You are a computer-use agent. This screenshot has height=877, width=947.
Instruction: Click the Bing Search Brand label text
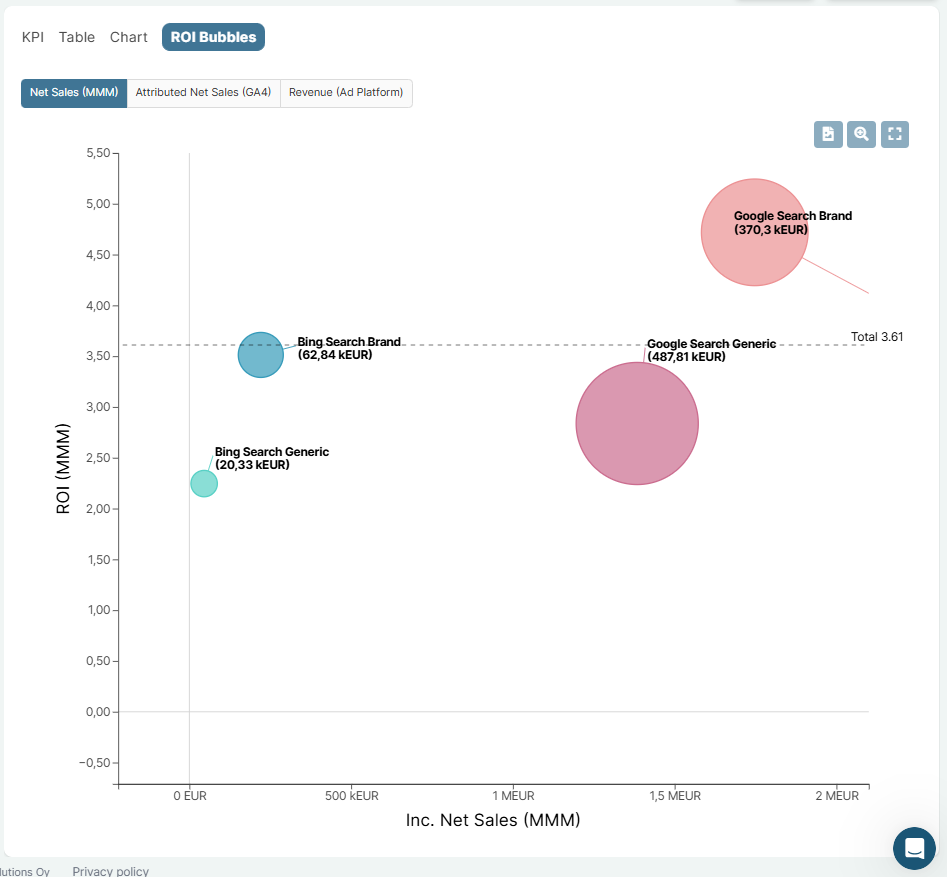click(348, 349)
